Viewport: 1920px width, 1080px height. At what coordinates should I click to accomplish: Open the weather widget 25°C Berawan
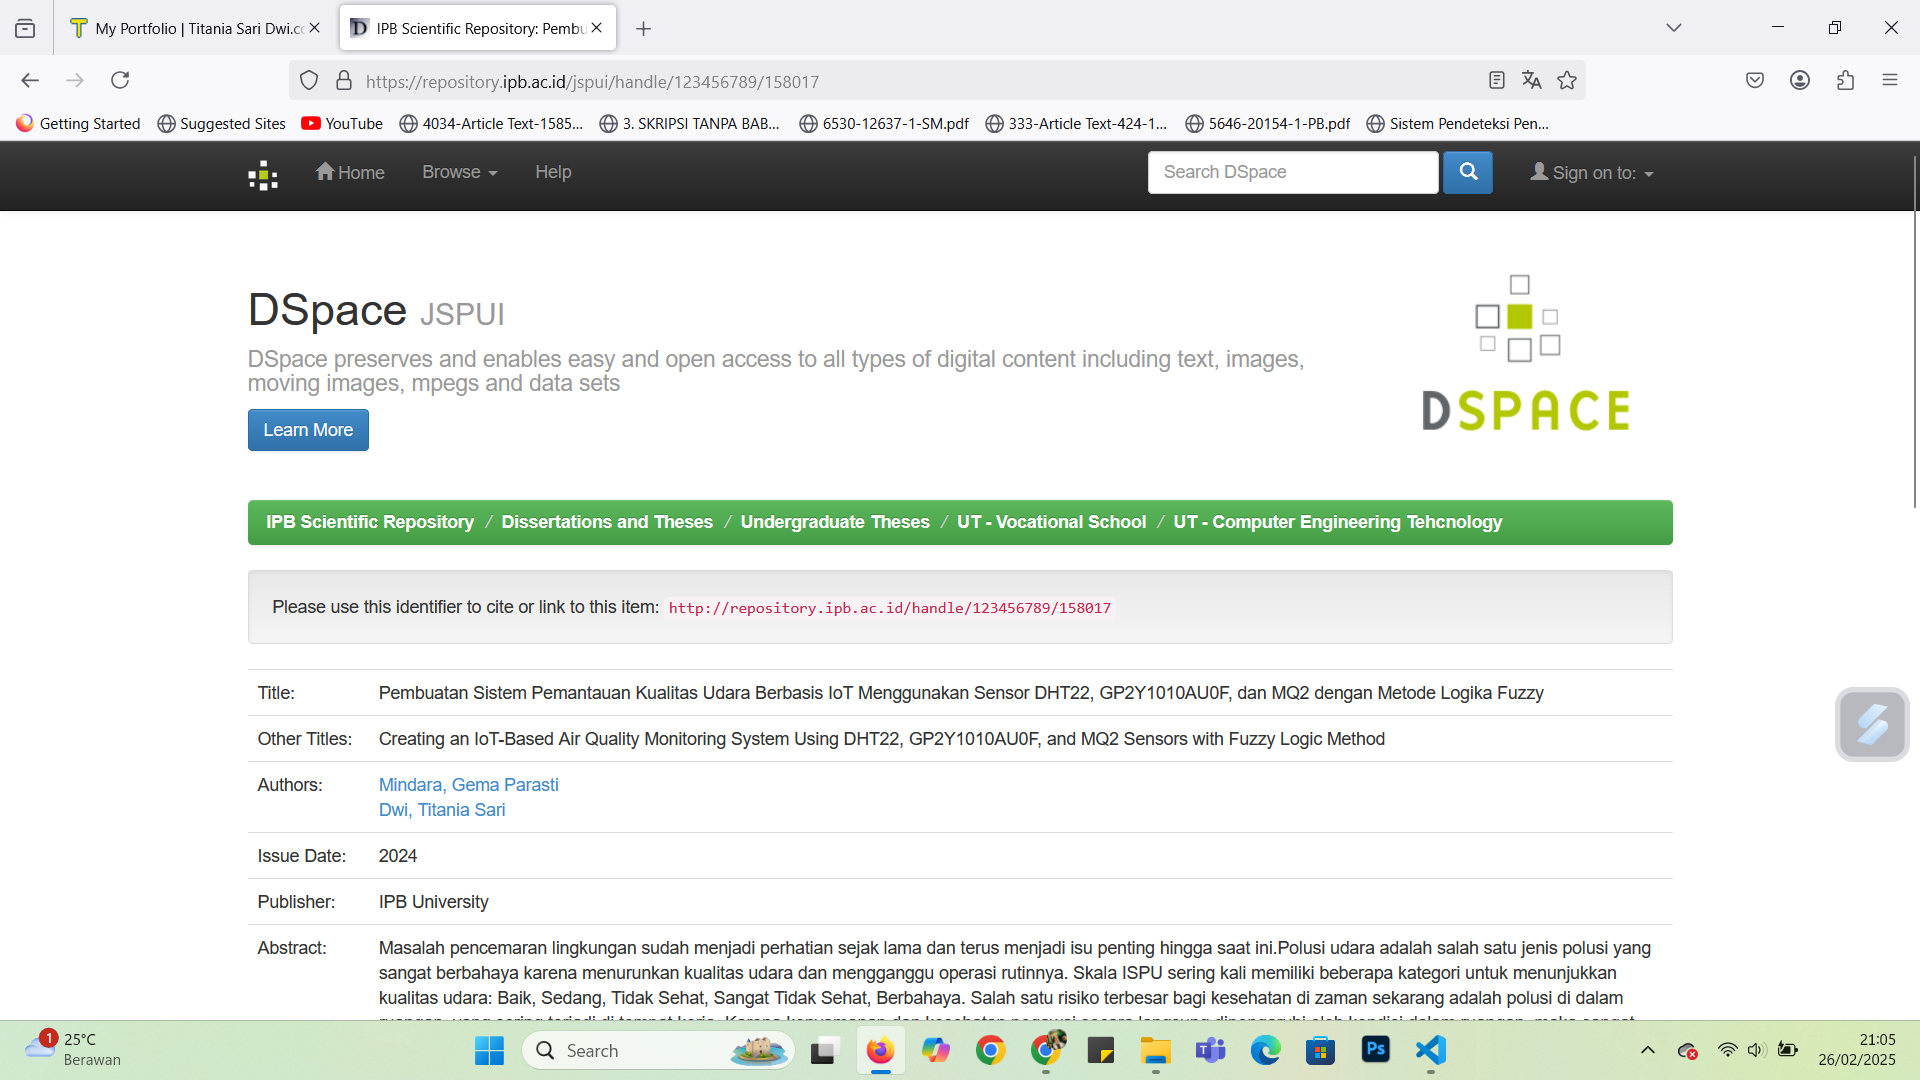coord(72,1049)
